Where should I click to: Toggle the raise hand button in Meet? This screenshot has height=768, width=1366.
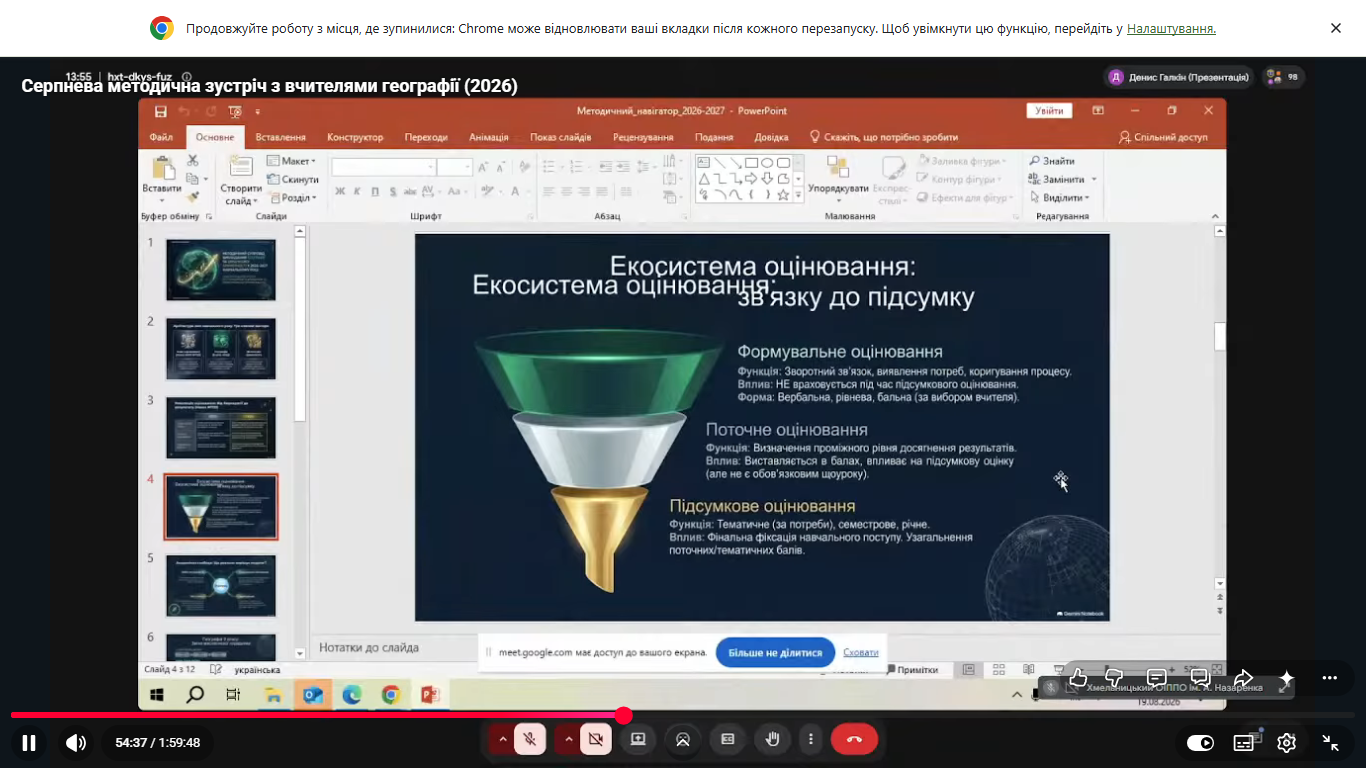pos(771,740)
